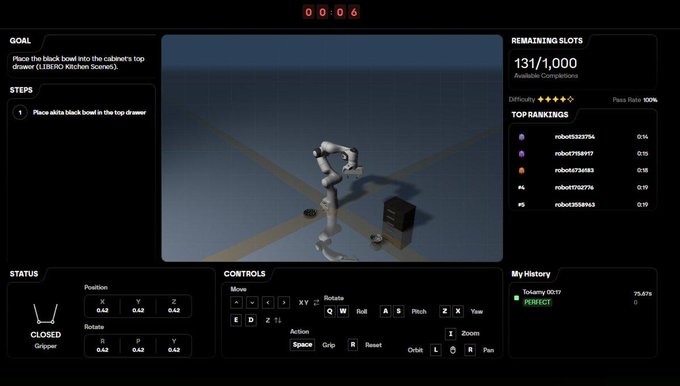Click the 0:14 time for robot5323754
This screenshot has height=386, width=680.
click(643, 137)
